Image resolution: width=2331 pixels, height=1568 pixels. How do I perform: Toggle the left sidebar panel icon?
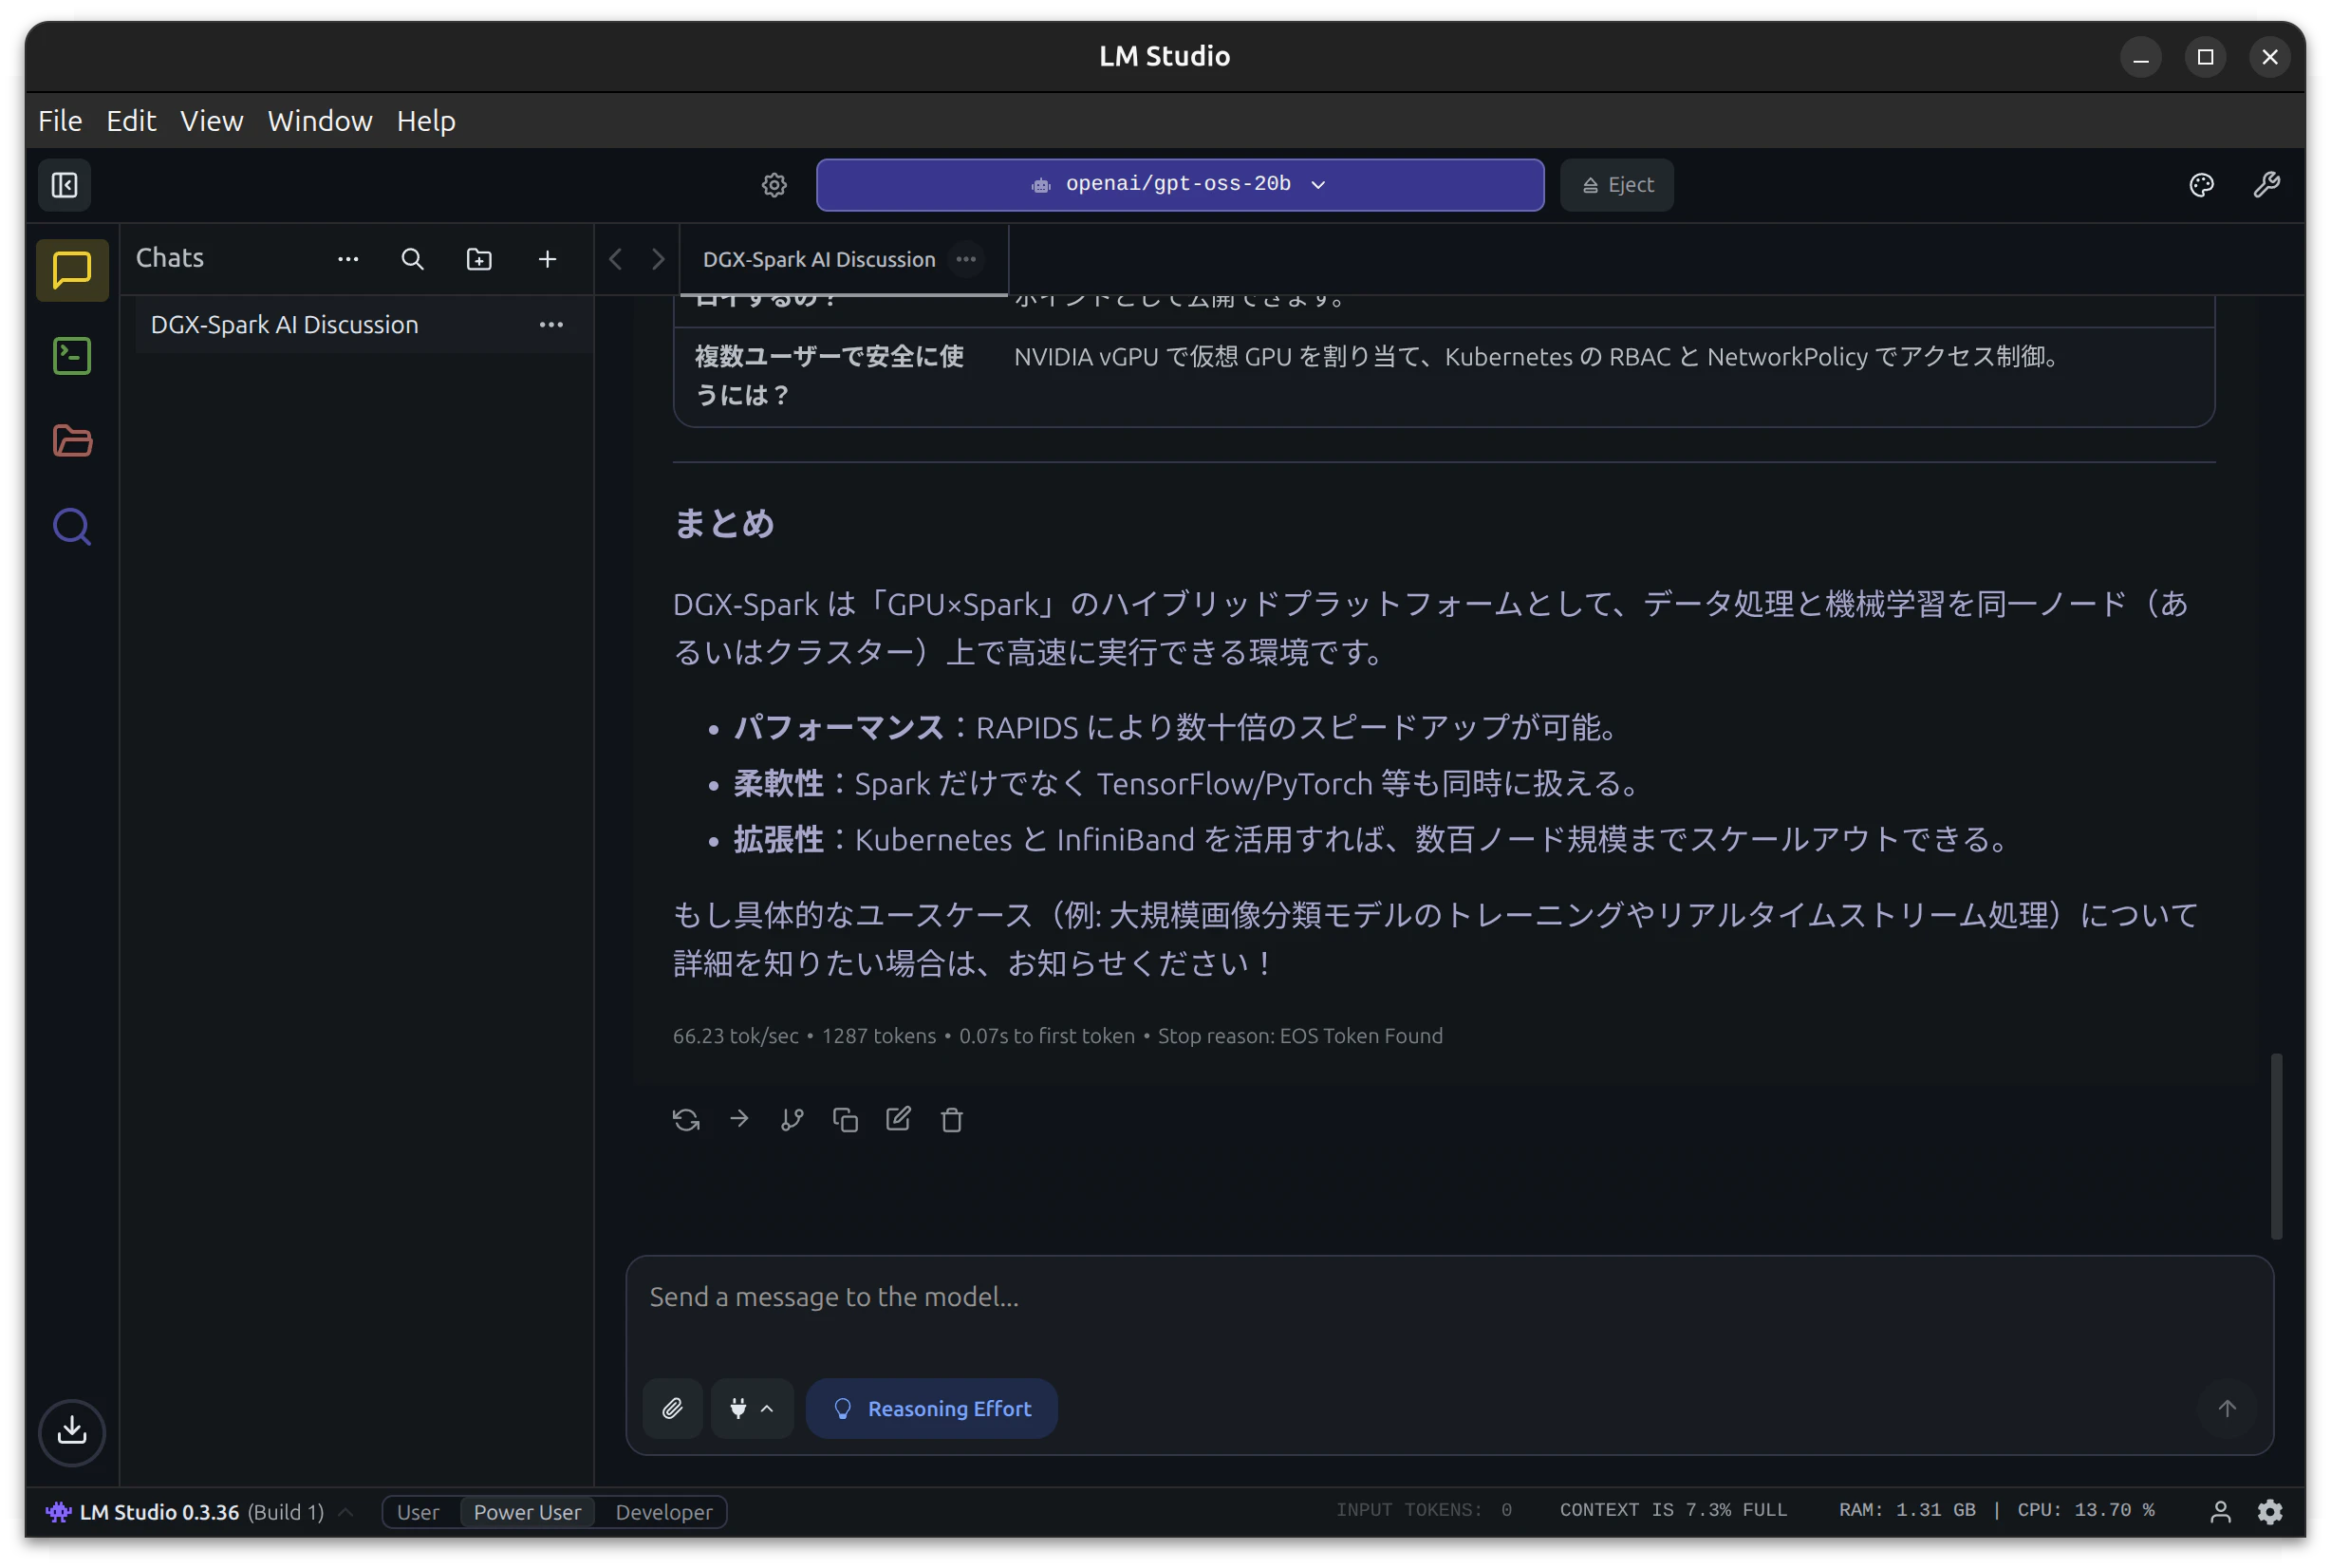64,185
